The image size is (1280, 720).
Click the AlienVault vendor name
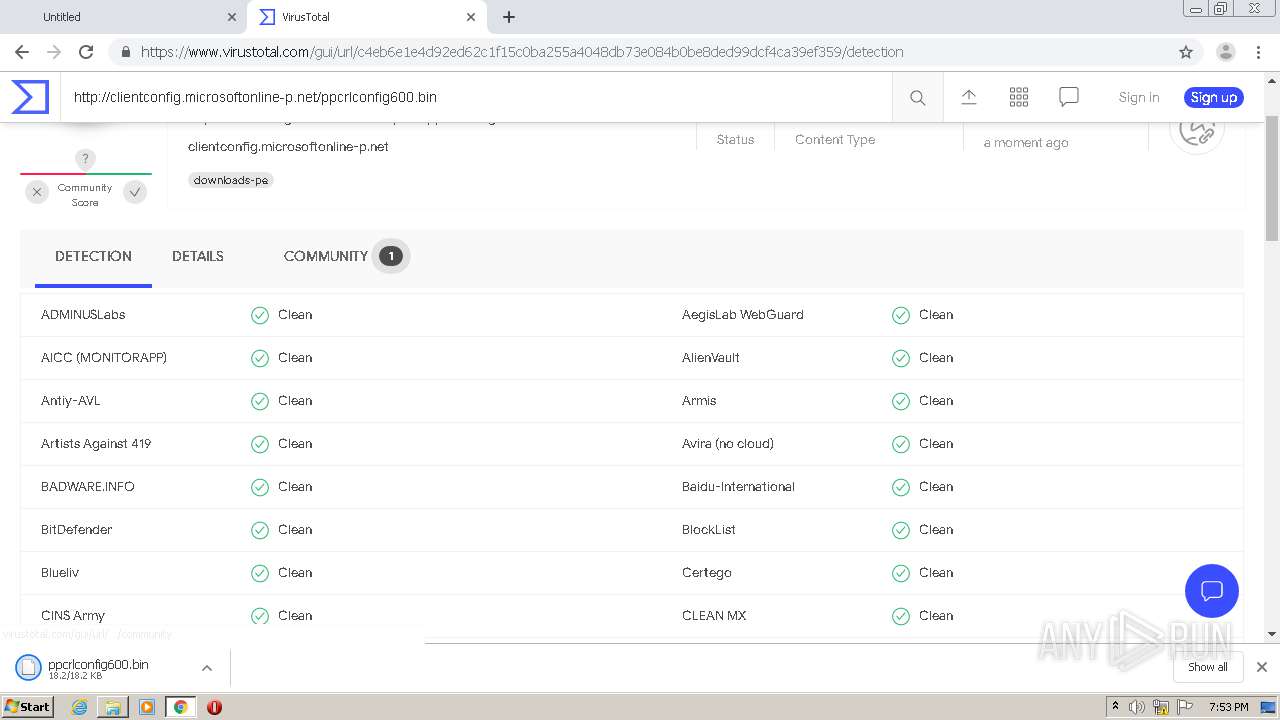click(x=711, y=357)
